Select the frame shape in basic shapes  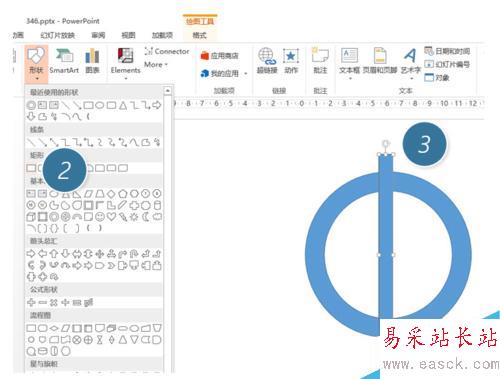point(88,205)
